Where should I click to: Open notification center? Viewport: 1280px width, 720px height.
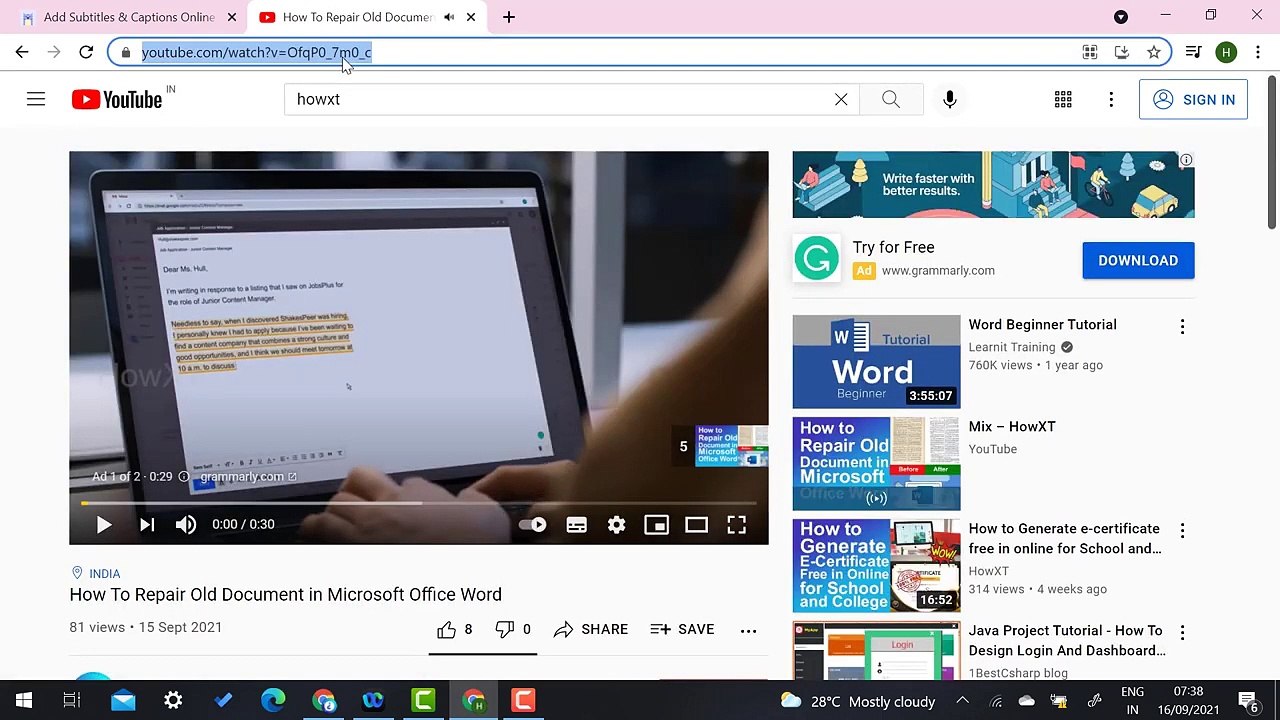1248,701
